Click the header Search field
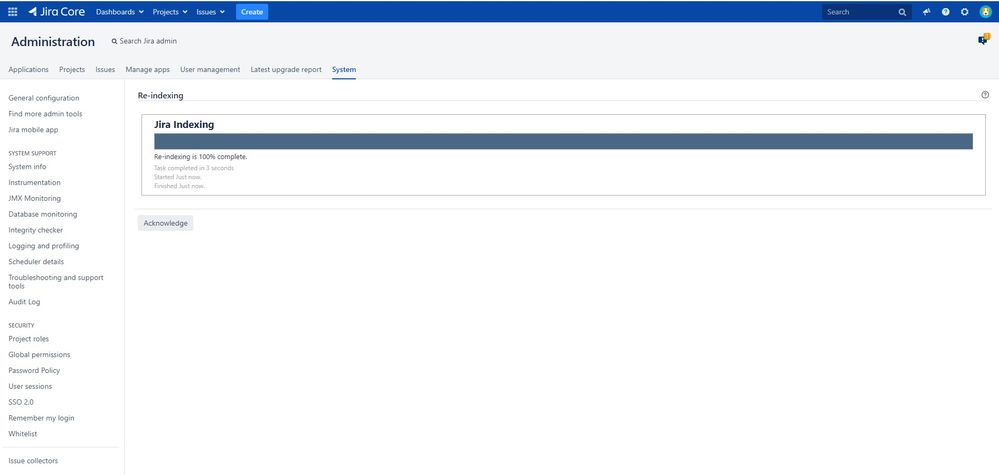 [866, 12]
